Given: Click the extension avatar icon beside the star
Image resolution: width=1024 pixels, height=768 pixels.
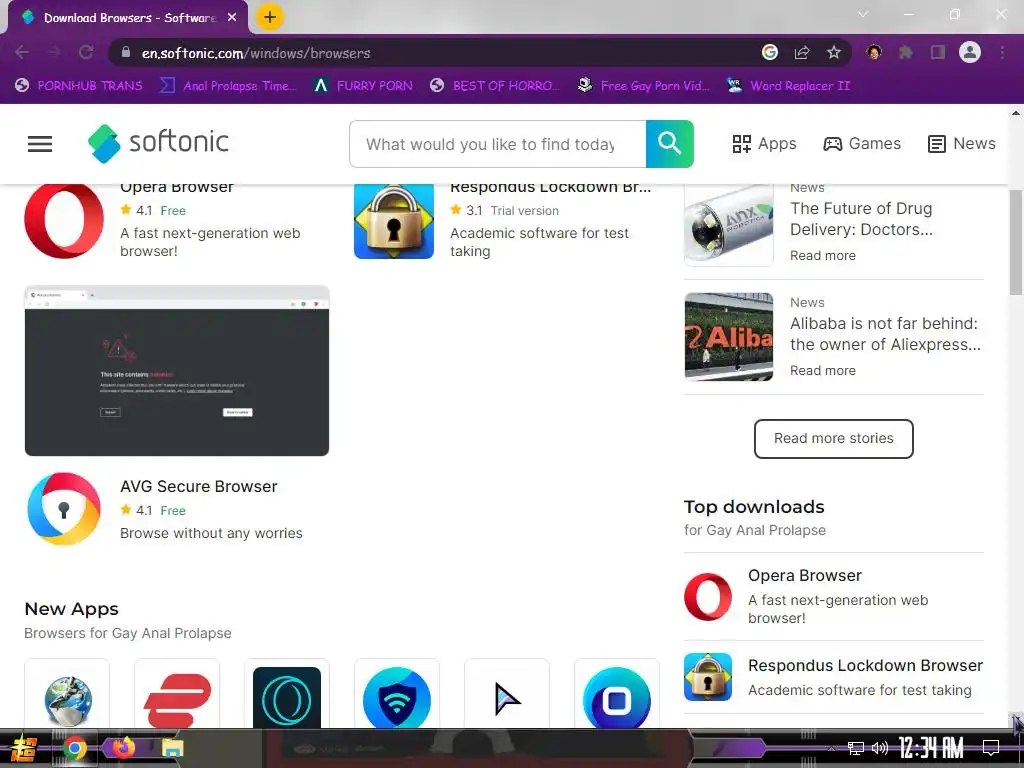Looking at the screenshot, I should [x=874, y=52].
